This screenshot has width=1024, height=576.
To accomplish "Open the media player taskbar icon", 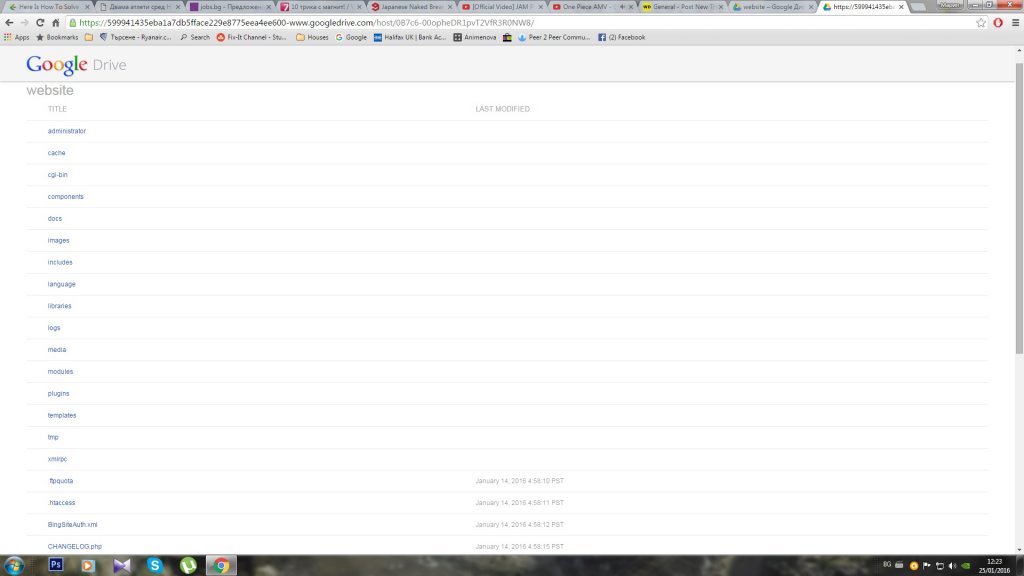I will [88, 565].
